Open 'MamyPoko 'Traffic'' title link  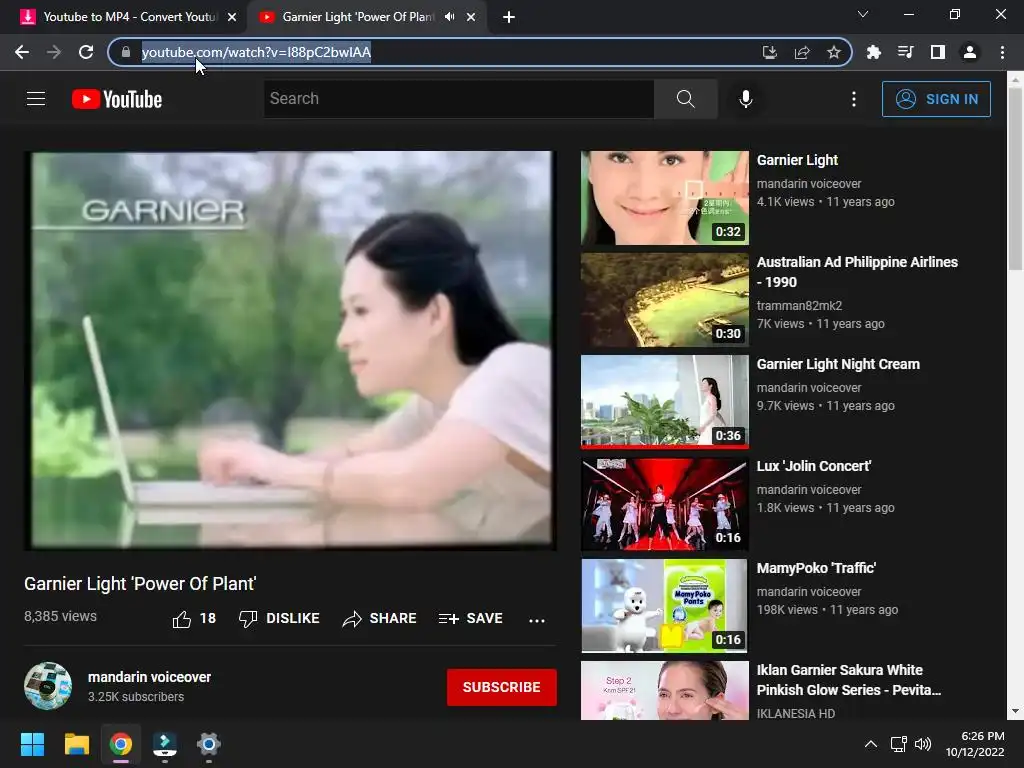click(816, 568)
